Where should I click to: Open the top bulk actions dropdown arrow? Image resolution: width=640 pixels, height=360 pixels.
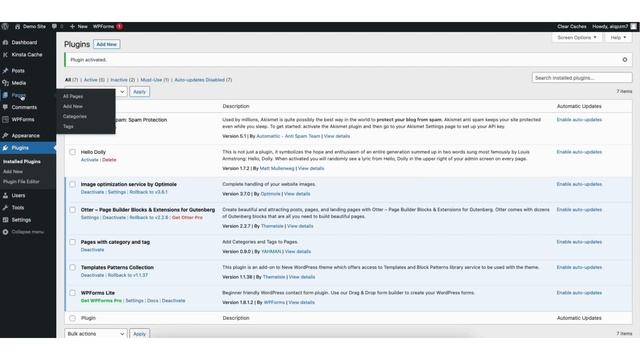pyautogui.click(x=122, y=92)
